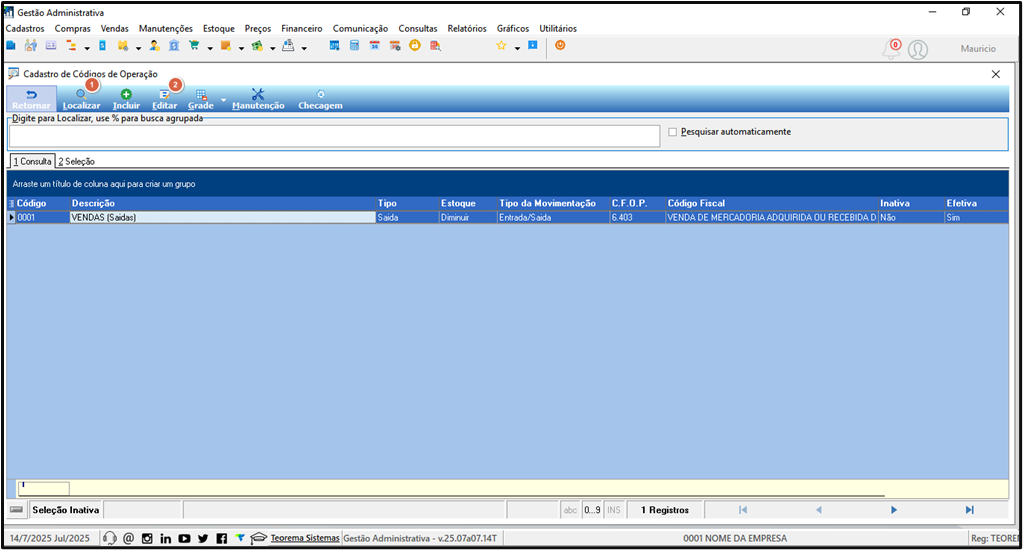Viewport: 1023px width, 550px height.
Task: Expand dropdown beside the shopping cart icon
Action: tap(210, 48)
